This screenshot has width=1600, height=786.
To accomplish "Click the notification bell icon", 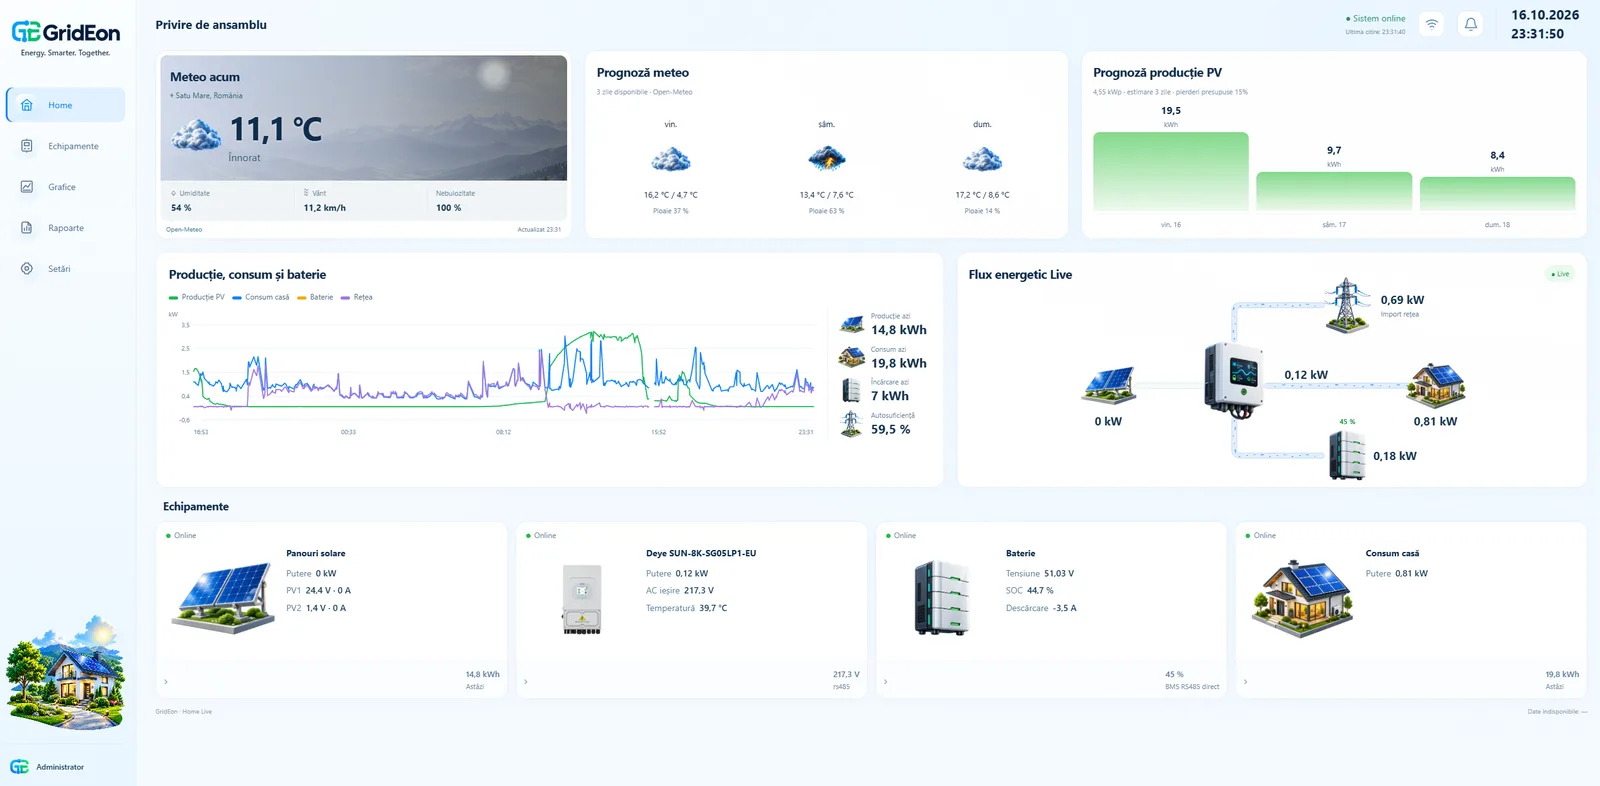I will [1471, 24].
